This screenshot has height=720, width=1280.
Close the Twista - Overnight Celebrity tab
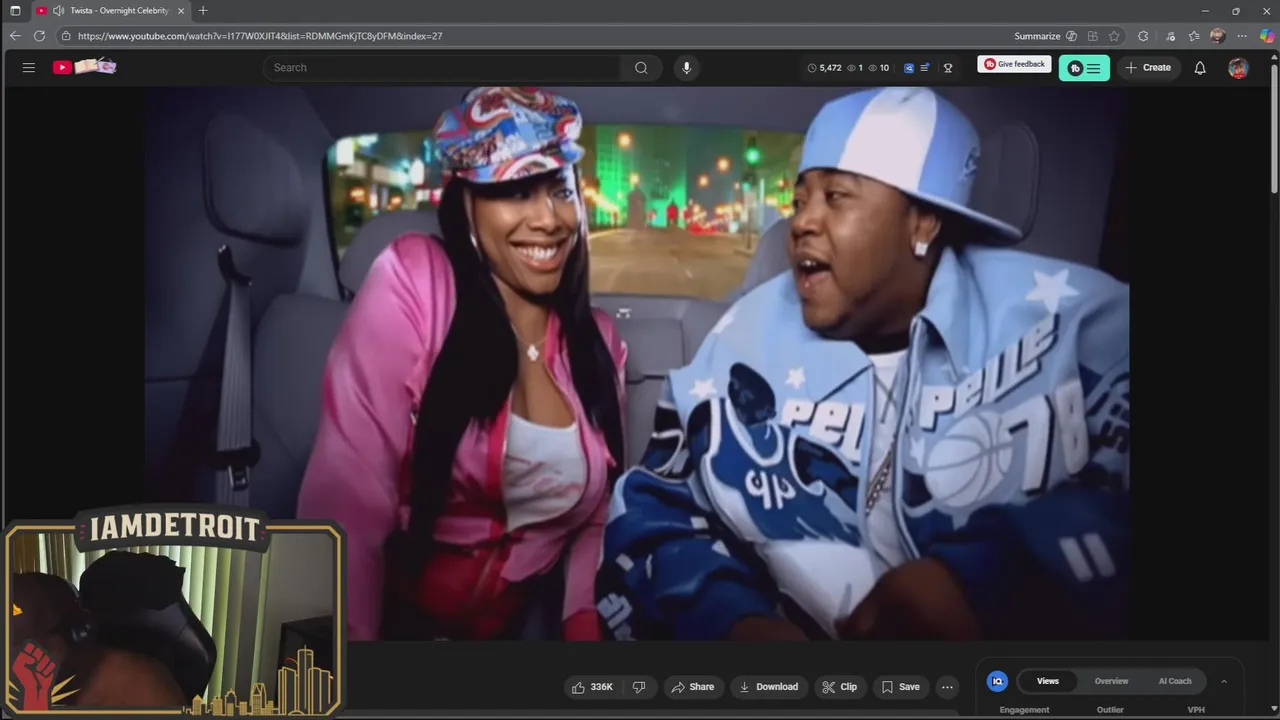[x=181, y=11]
